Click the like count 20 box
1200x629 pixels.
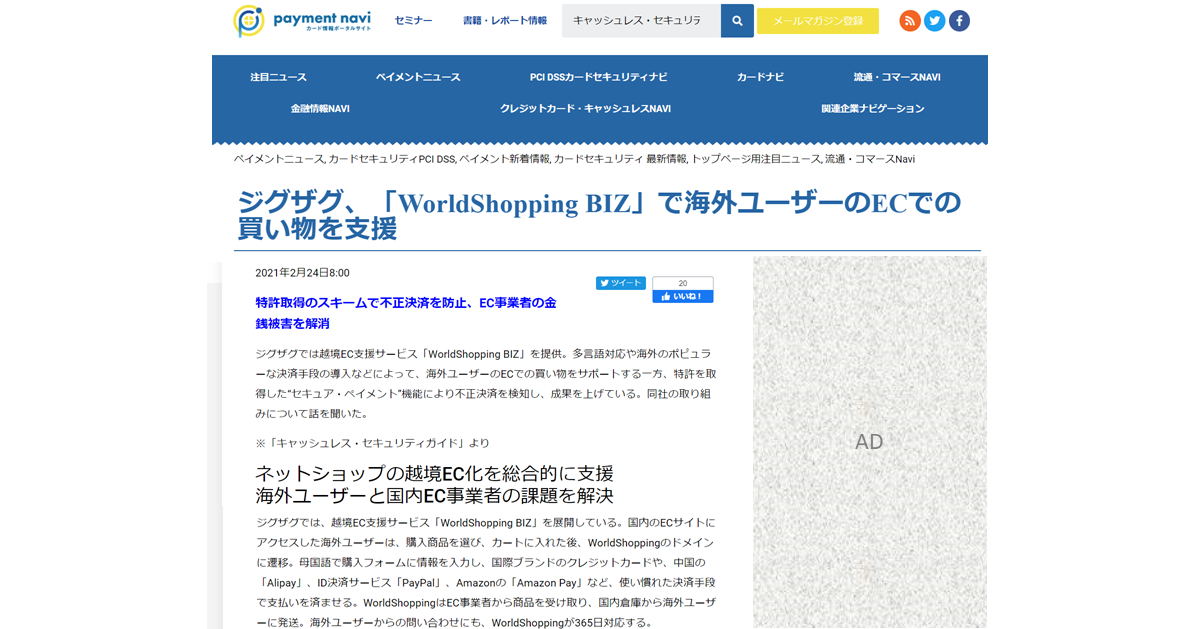[683, 283]
